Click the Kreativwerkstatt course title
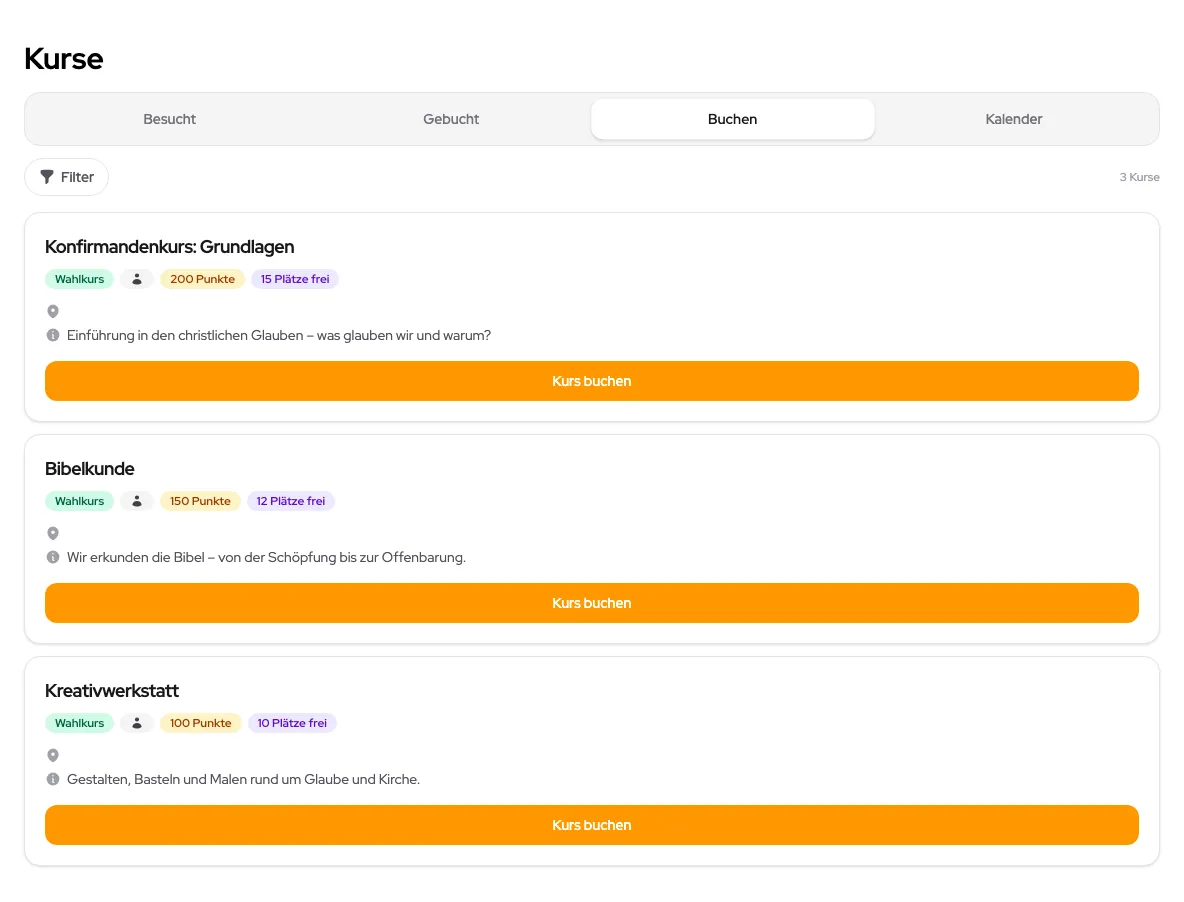1184x902 pixels. pyautogui.click(x=112, y=691)
